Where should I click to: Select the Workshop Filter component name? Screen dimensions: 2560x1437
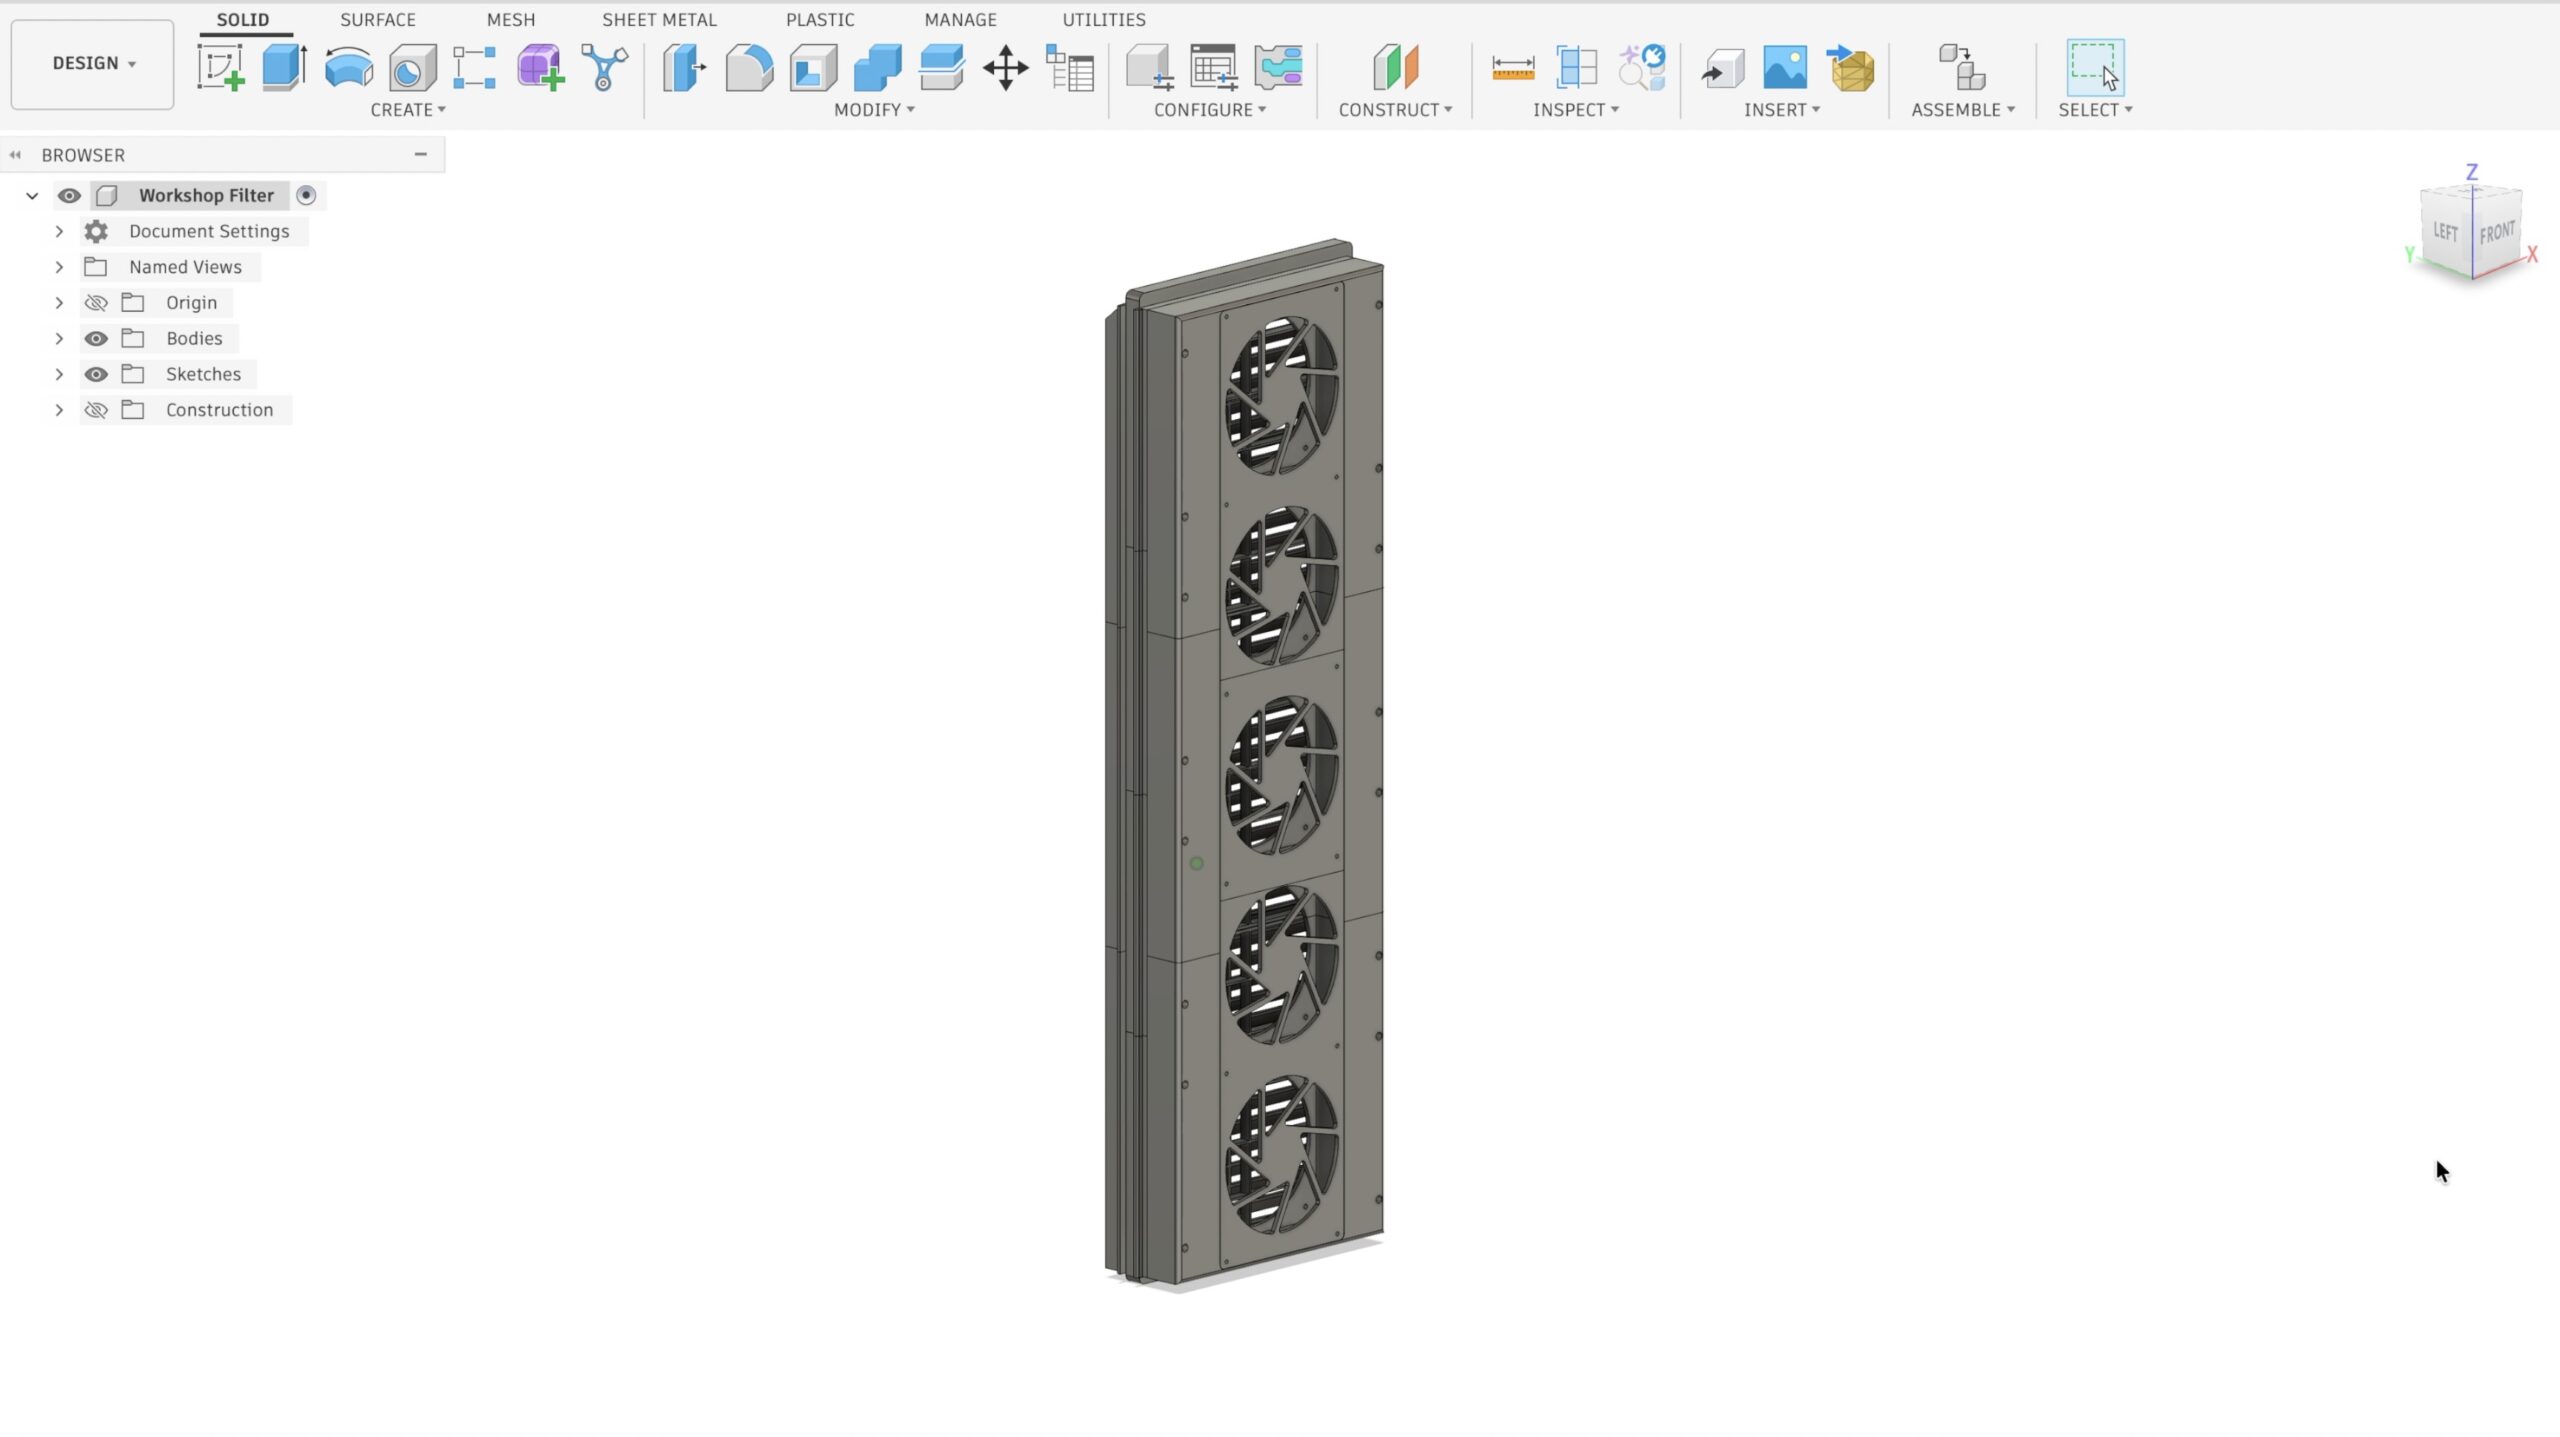pyautogui.click(x=206, y=195)
